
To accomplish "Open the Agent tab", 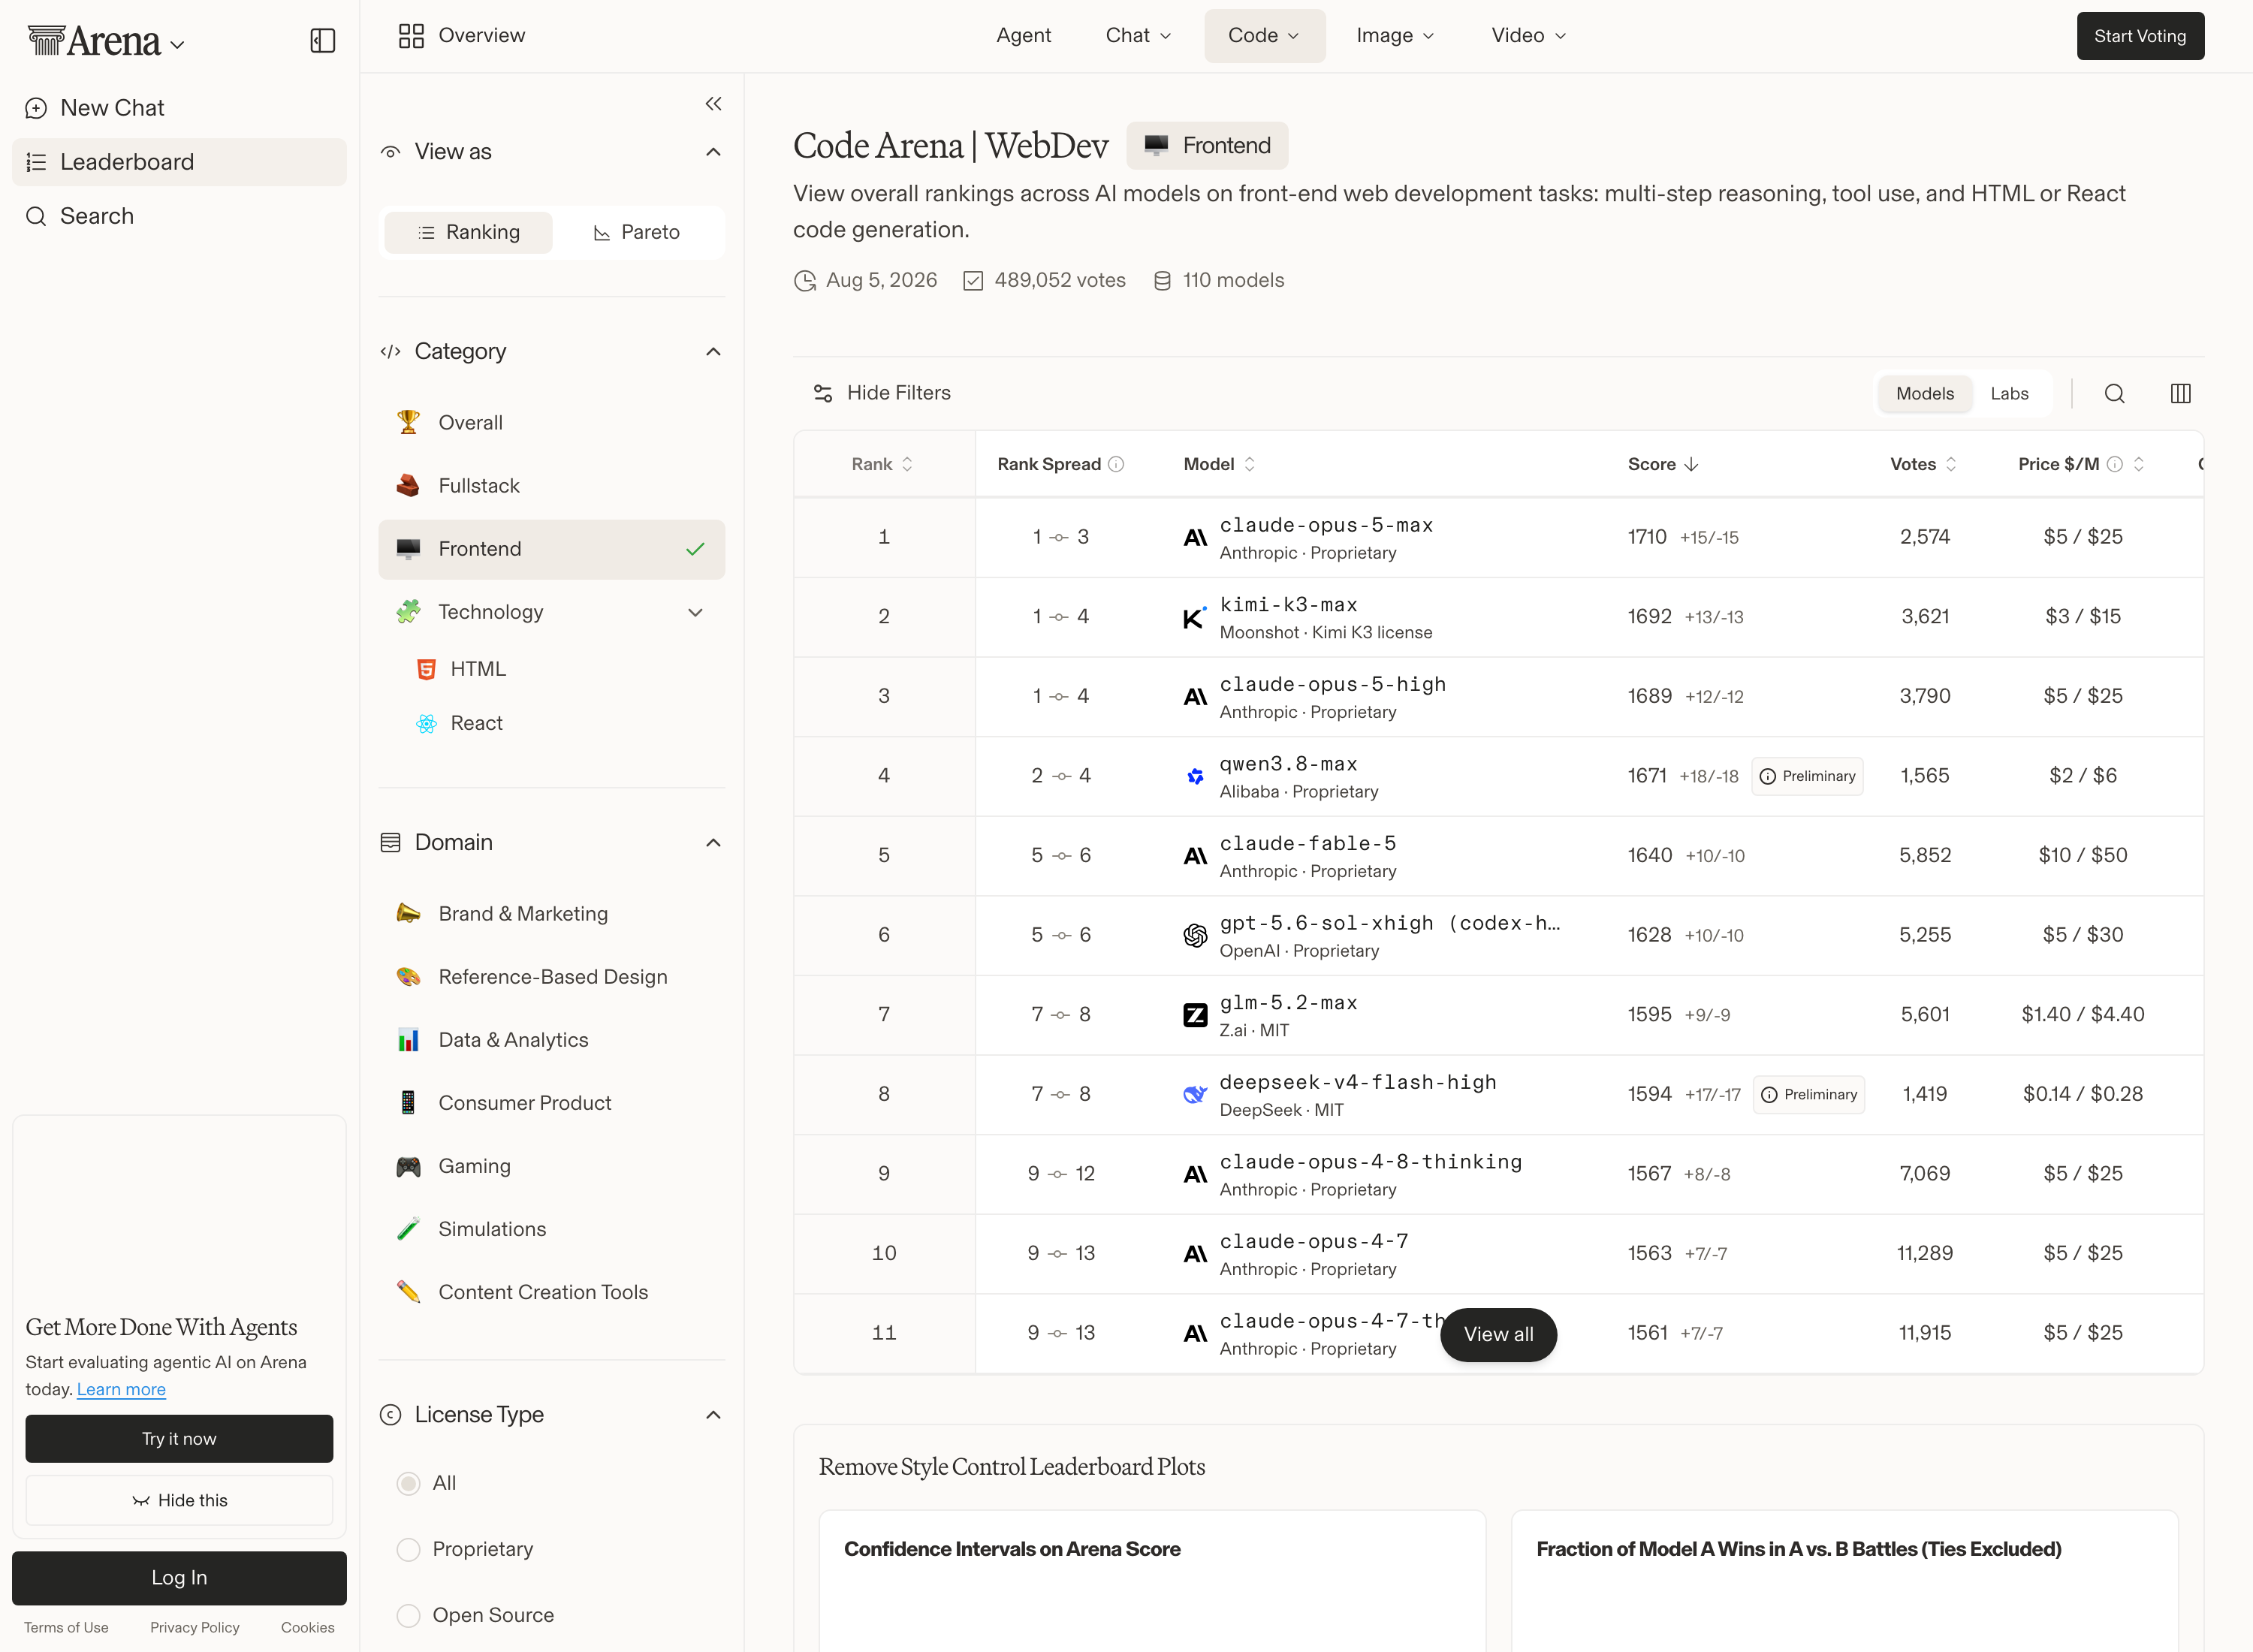I will pos(1023,36).
